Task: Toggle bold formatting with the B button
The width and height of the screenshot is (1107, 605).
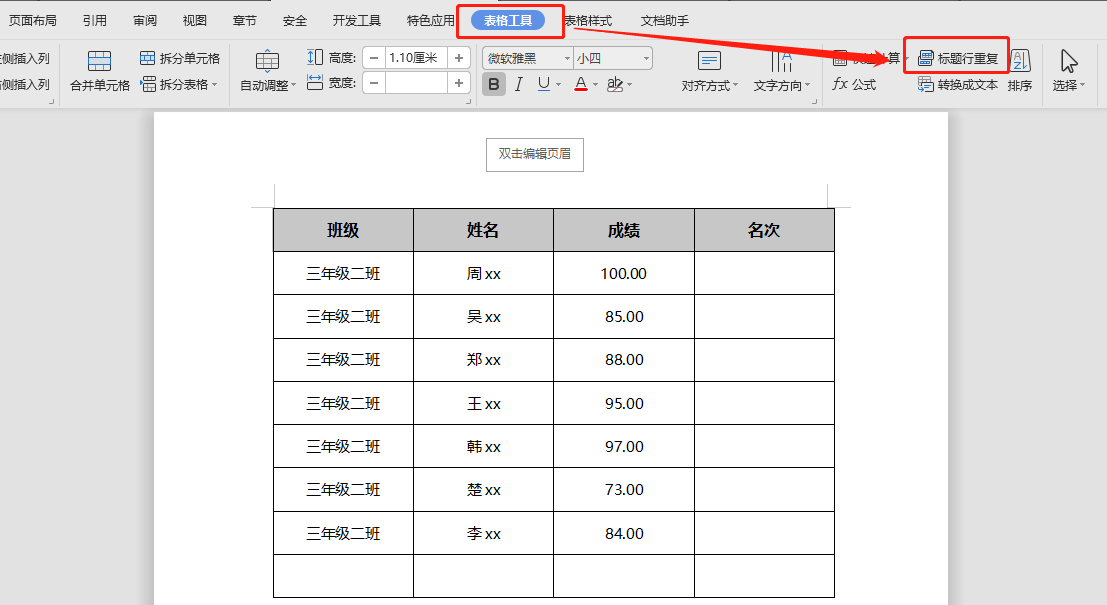Action: 493,84
